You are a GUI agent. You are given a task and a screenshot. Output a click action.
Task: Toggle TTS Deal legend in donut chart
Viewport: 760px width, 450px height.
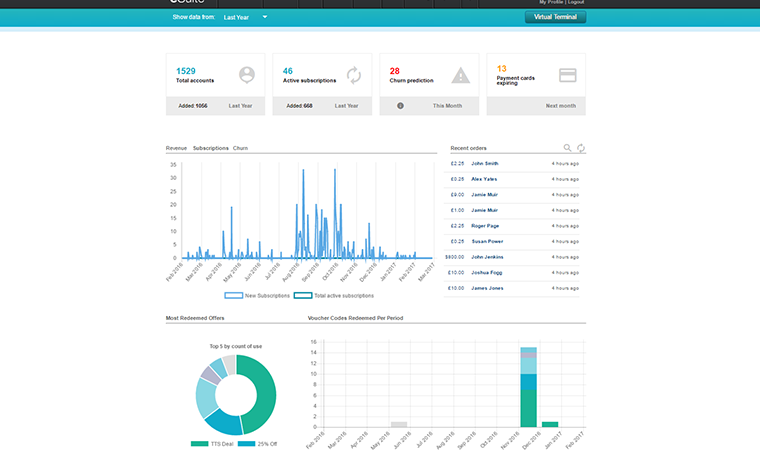pyautogui.click(x=212, y=443)
